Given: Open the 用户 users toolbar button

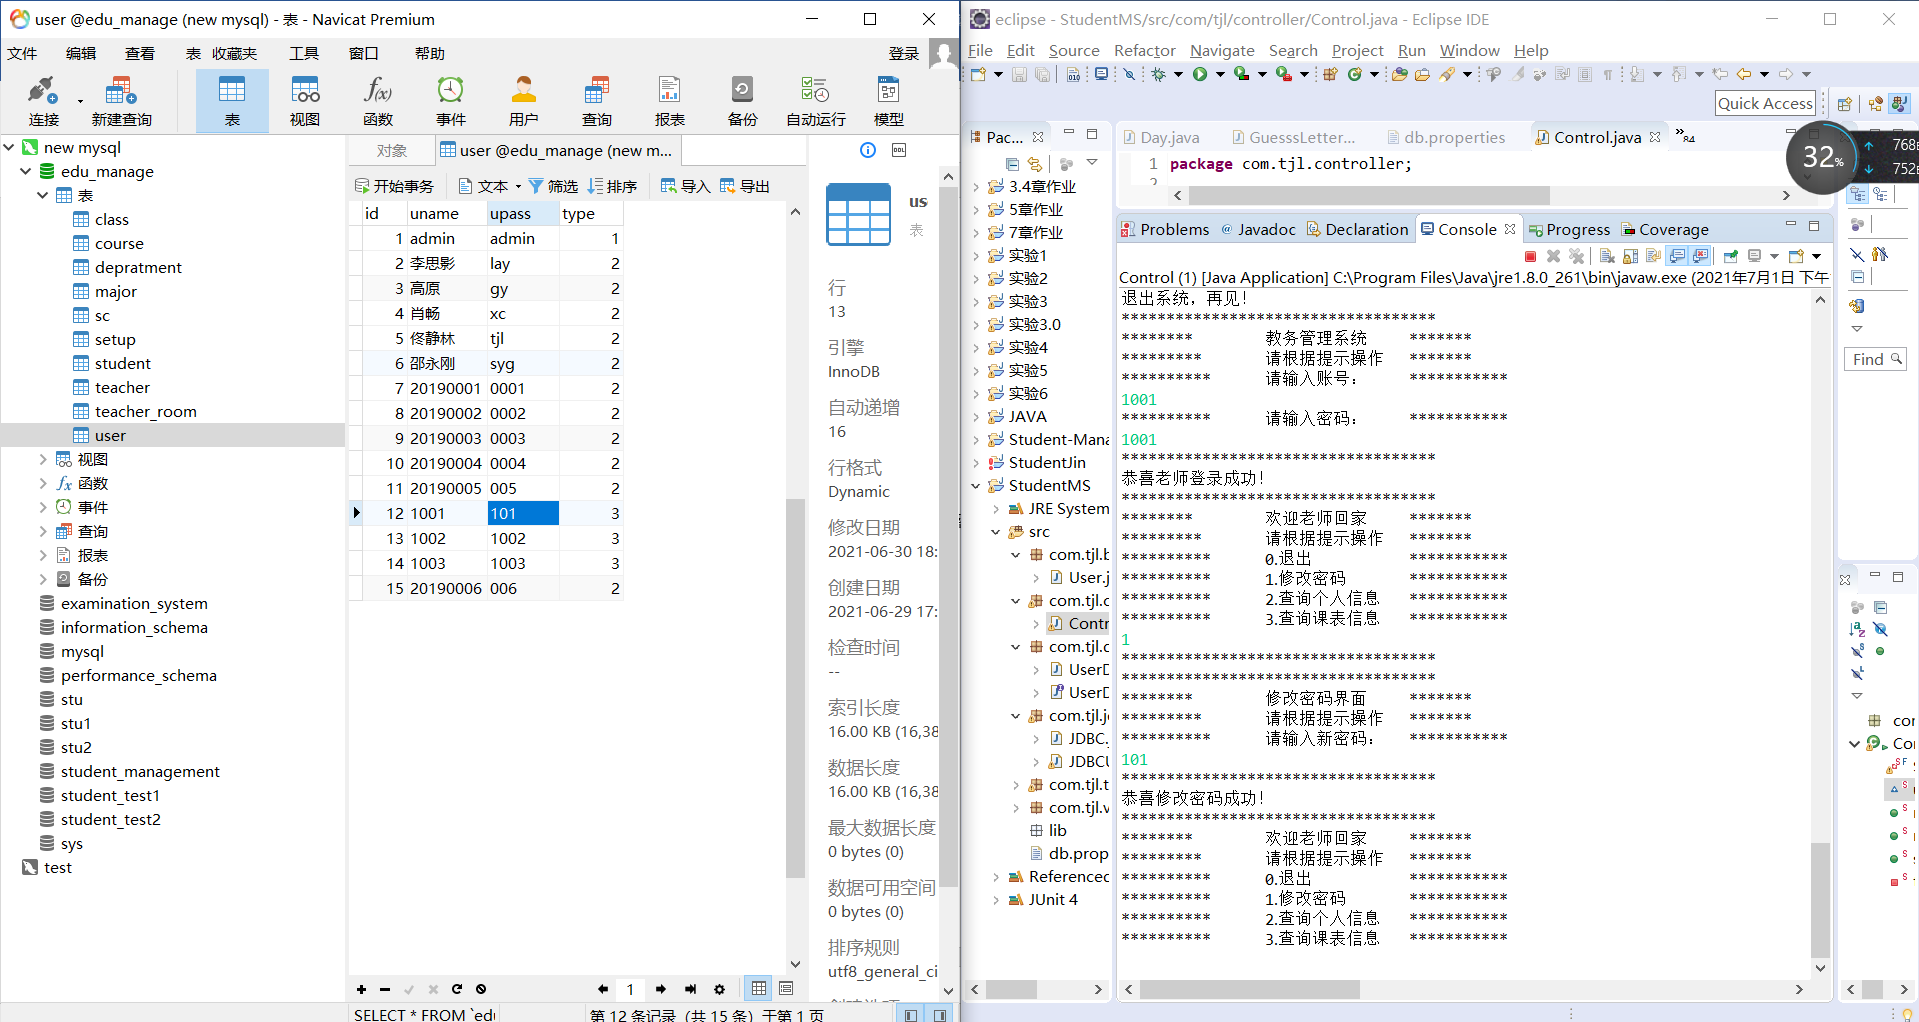Looking at the screenshot, I should [x=524, y=101].
